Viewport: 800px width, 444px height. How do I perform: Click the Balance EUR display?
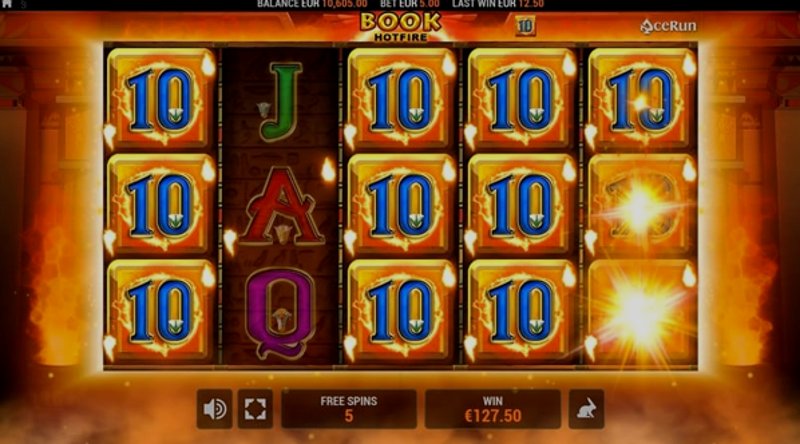(312, 4)
